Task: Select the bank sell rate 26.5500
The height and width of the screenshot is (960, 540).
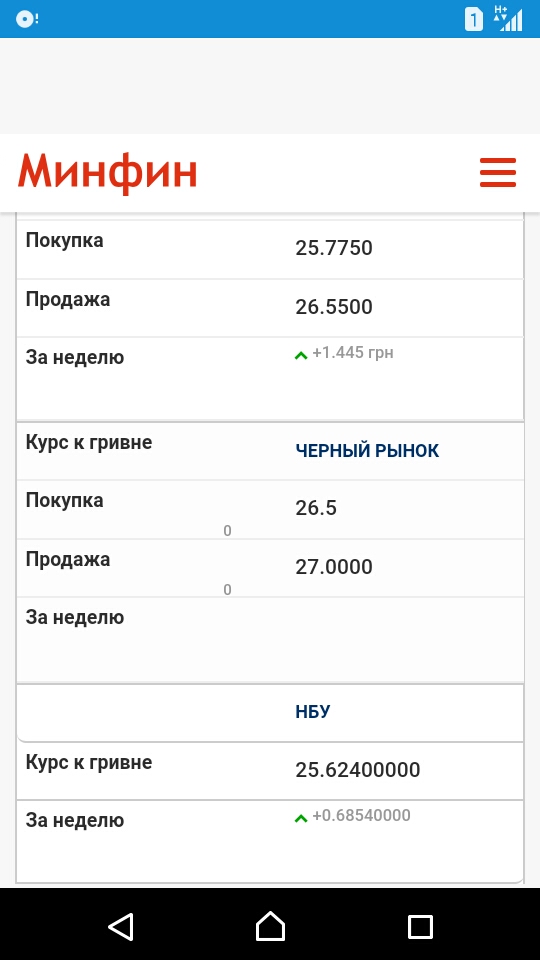Action: coord(334,307)
